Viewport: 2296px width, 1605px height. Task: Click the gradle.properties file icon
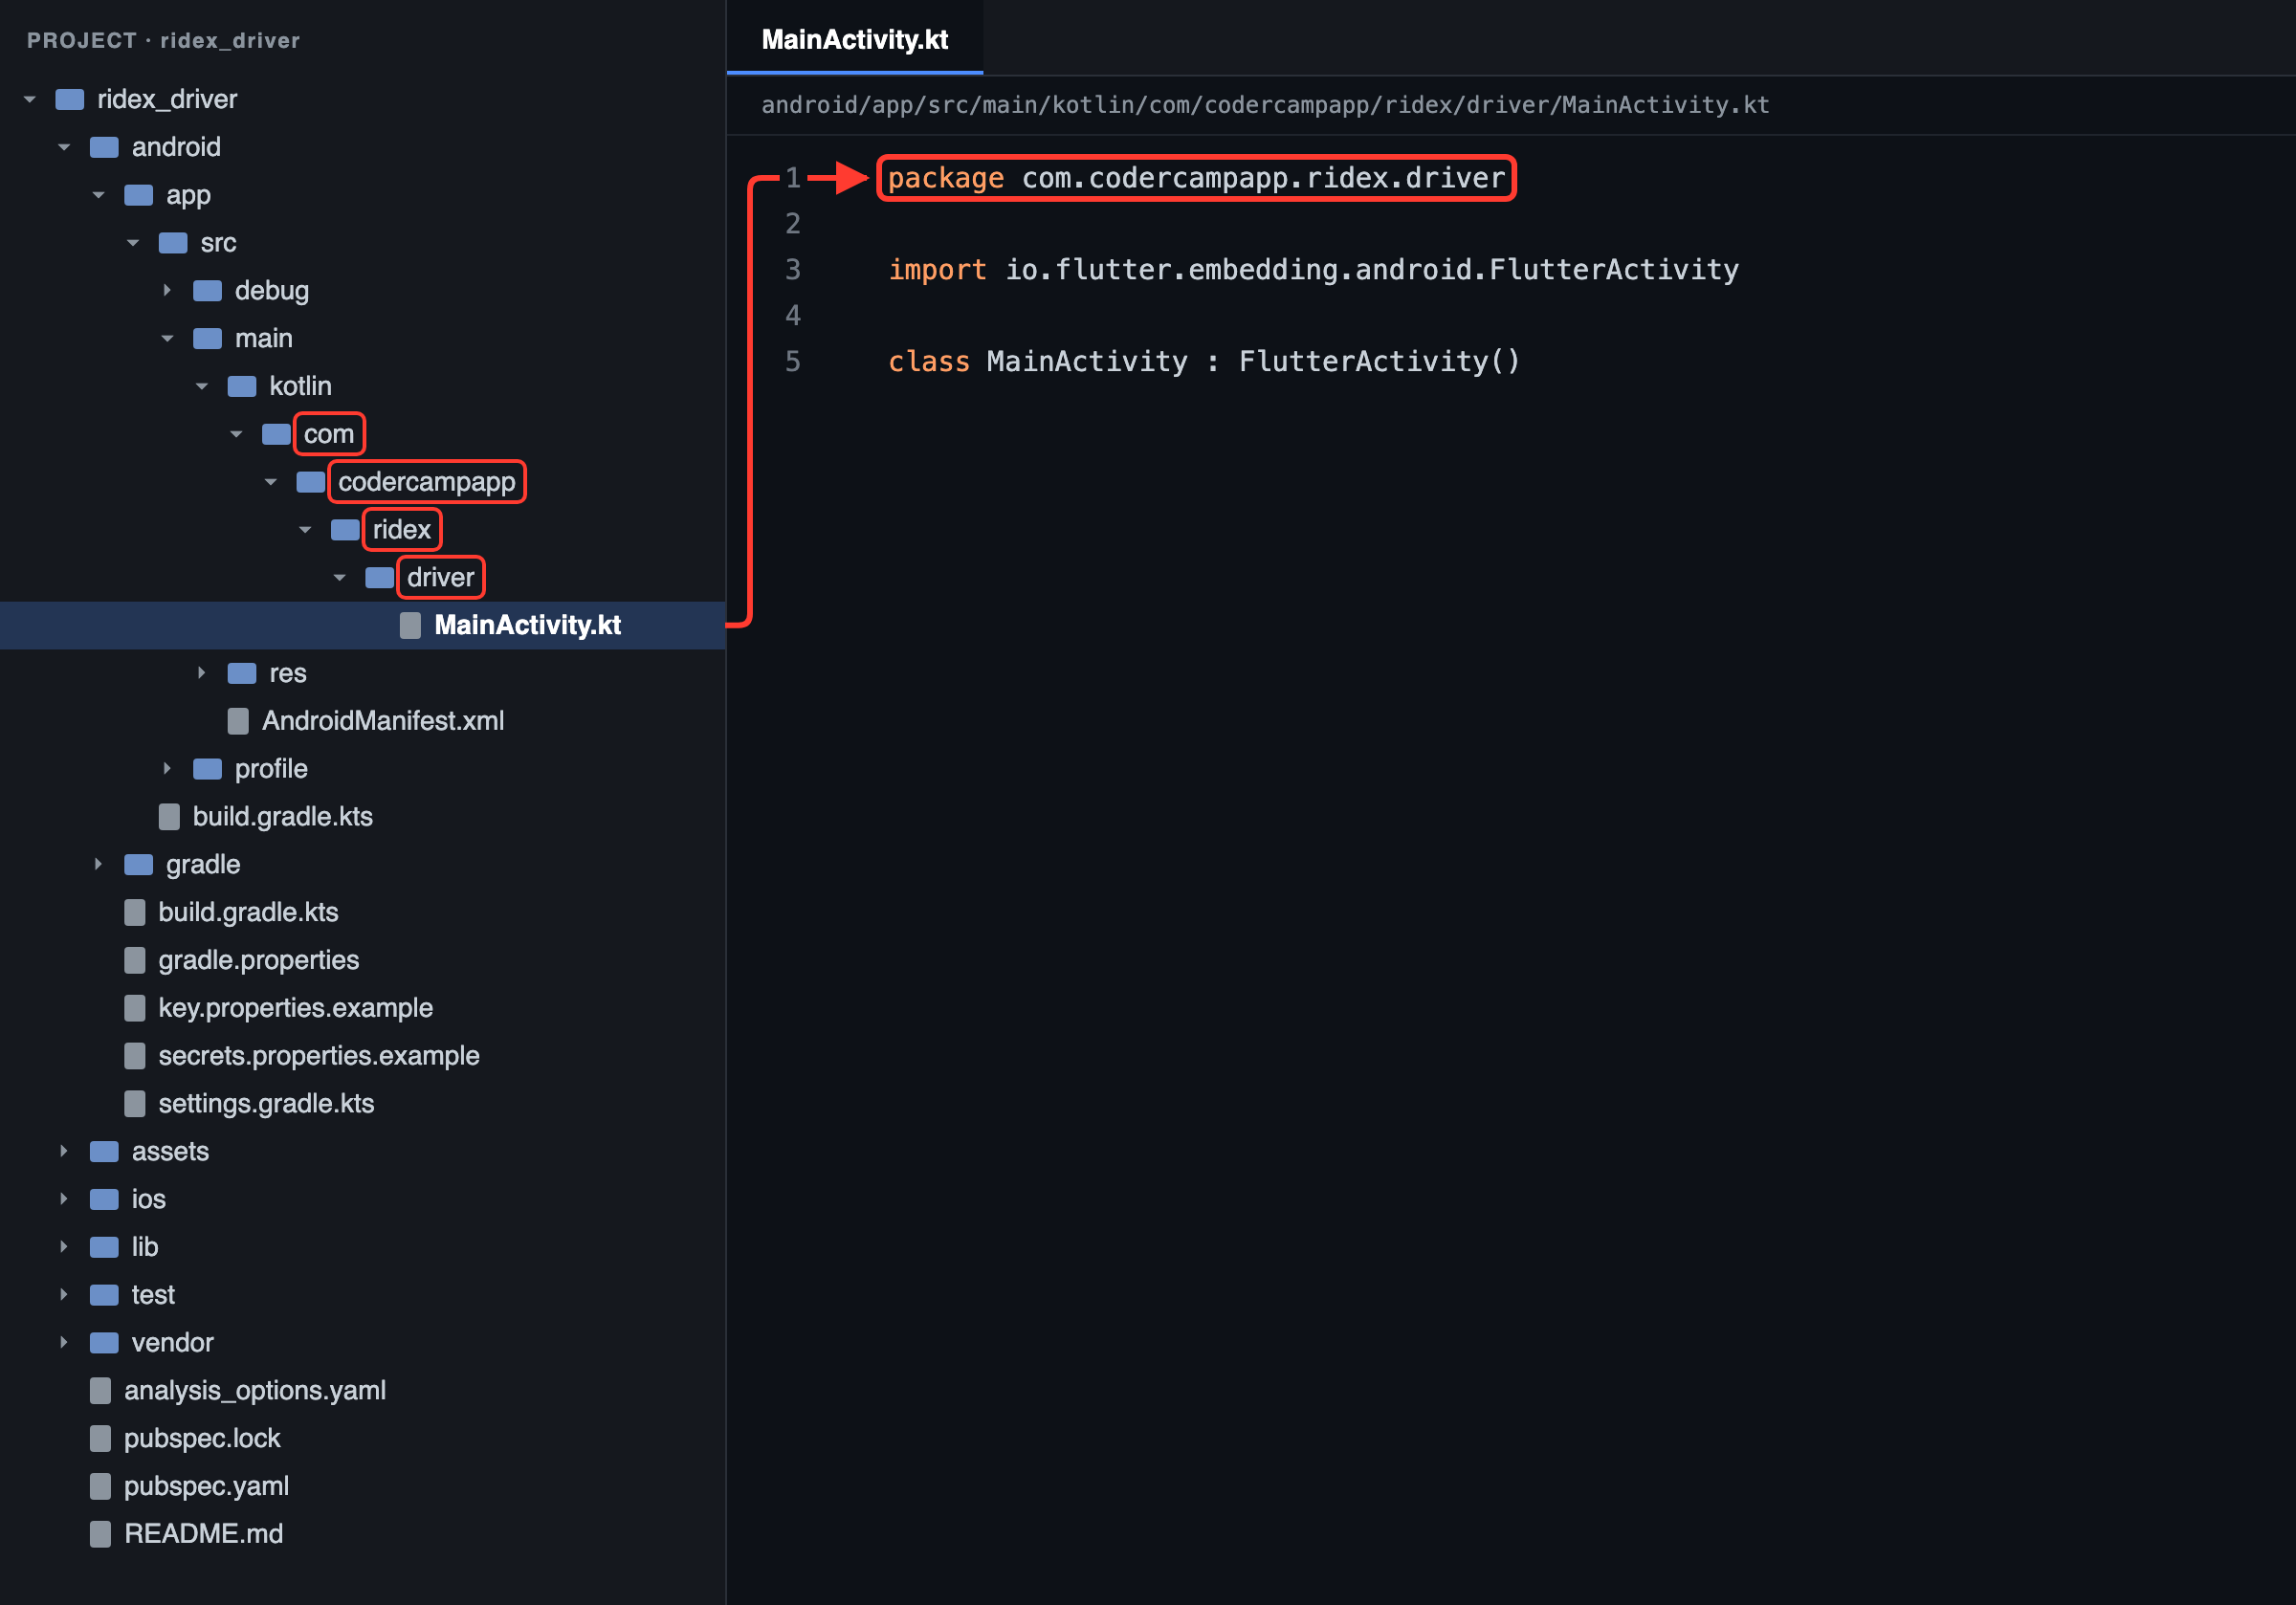pos(135,960)
